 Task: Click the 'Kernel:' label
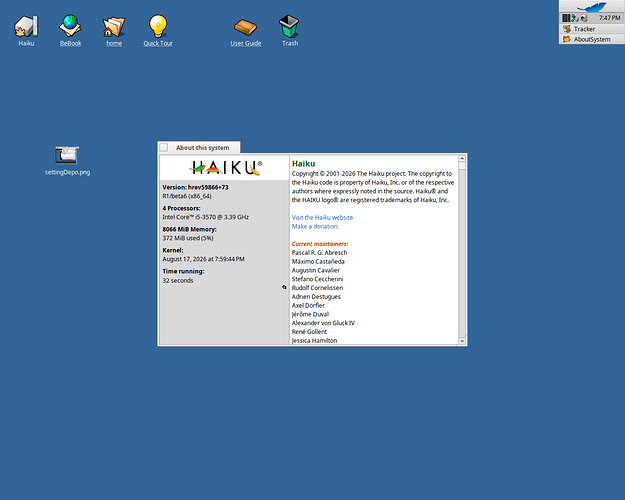(x=173, y=250)
